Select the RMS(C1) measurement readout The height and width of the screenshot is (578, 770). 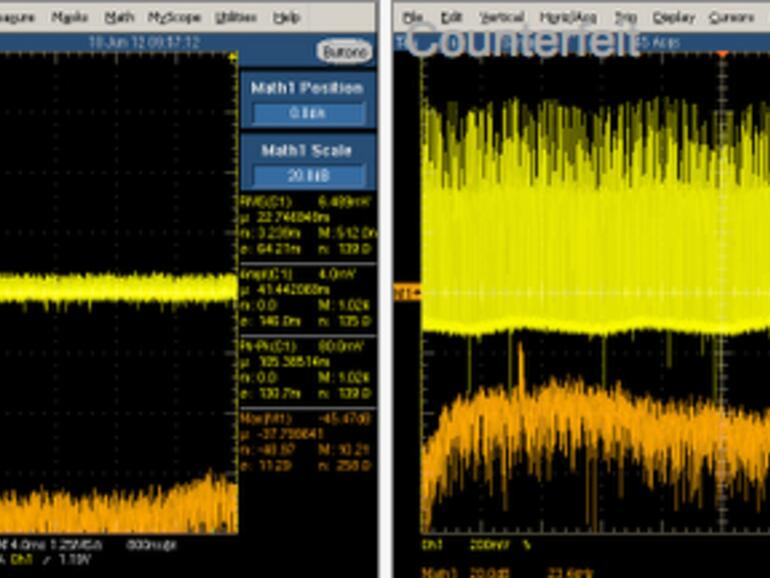(x=306, y=225)
